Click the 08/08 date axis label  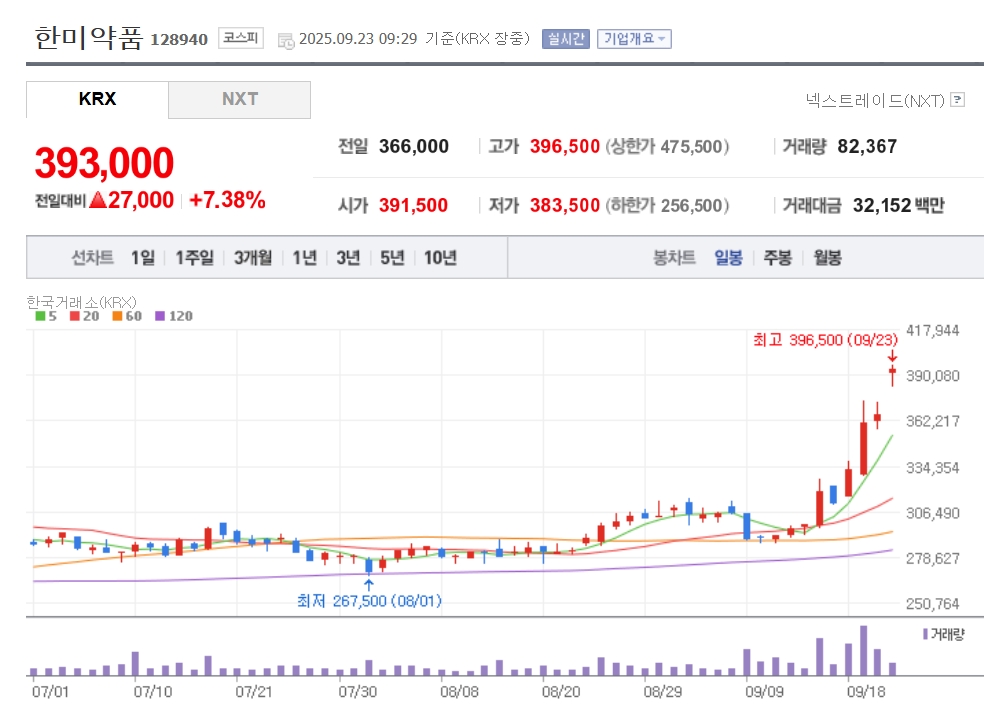(459, 692)
